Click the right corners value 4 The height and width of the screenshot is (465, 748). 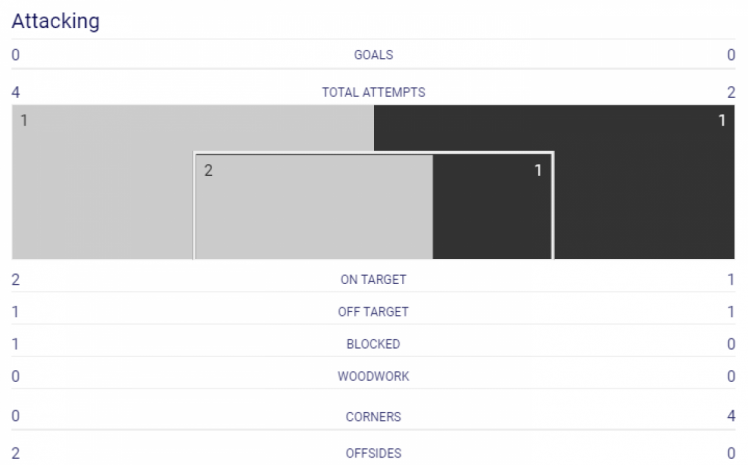731,416
